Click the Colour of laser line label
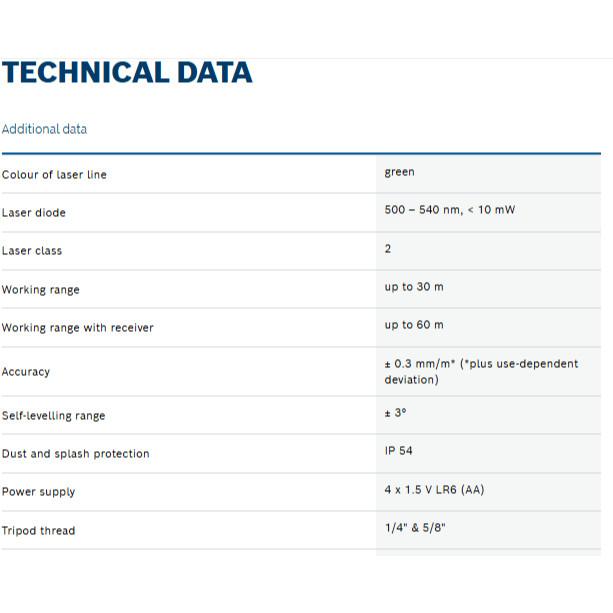 [x=54, y=175]
